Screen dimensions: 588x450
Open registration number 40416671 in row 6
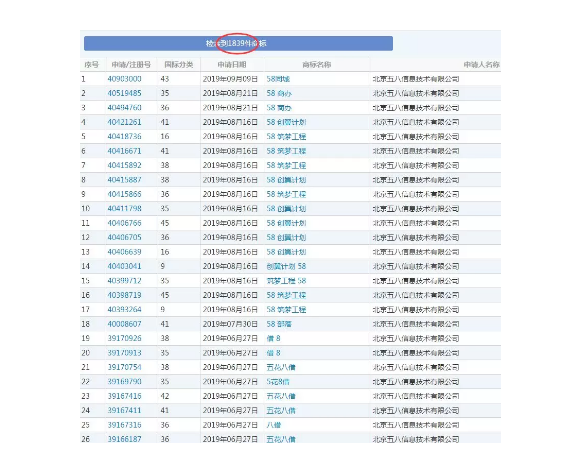tap(124, 151)
